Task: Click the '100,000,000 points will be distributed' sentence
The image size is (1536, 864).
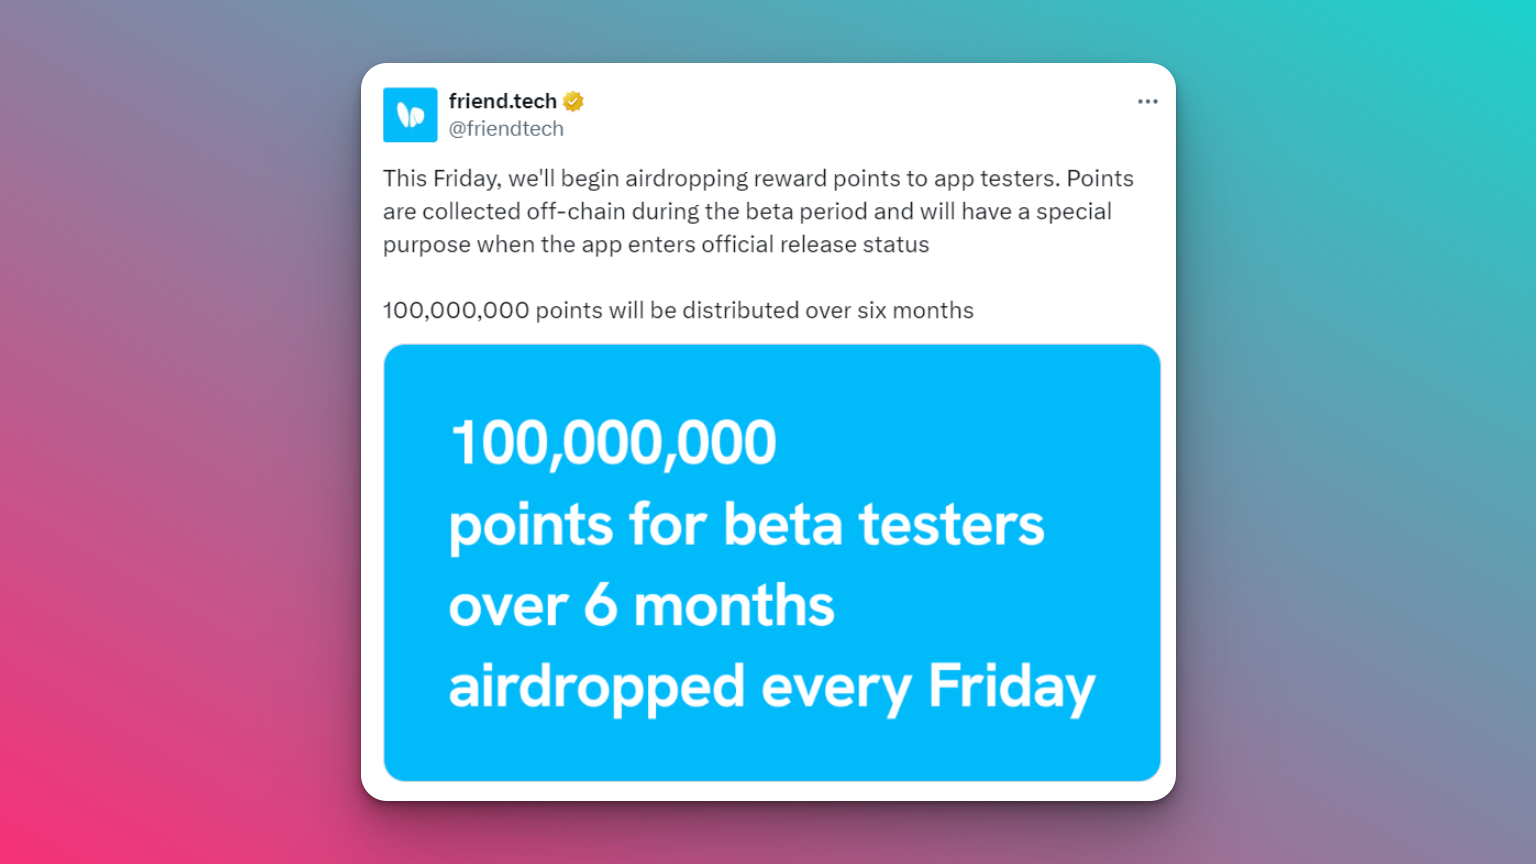Action: pyautogui.click(x=677, y=310)
